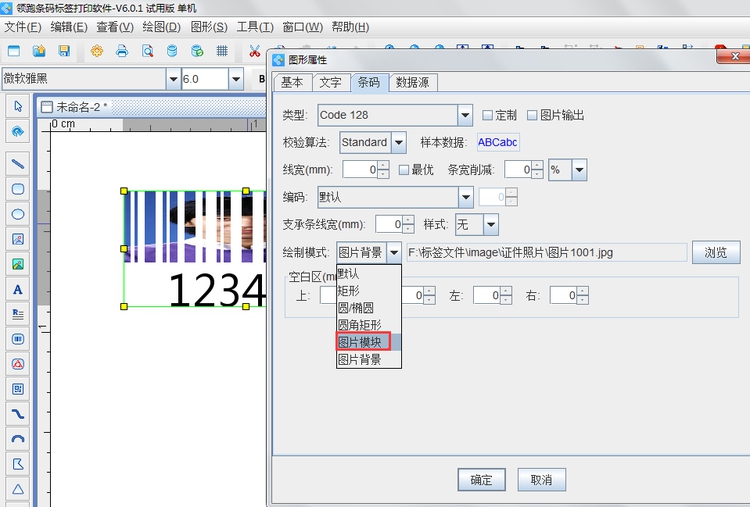Open the 绘图(D) menu

tap(161, 26)
